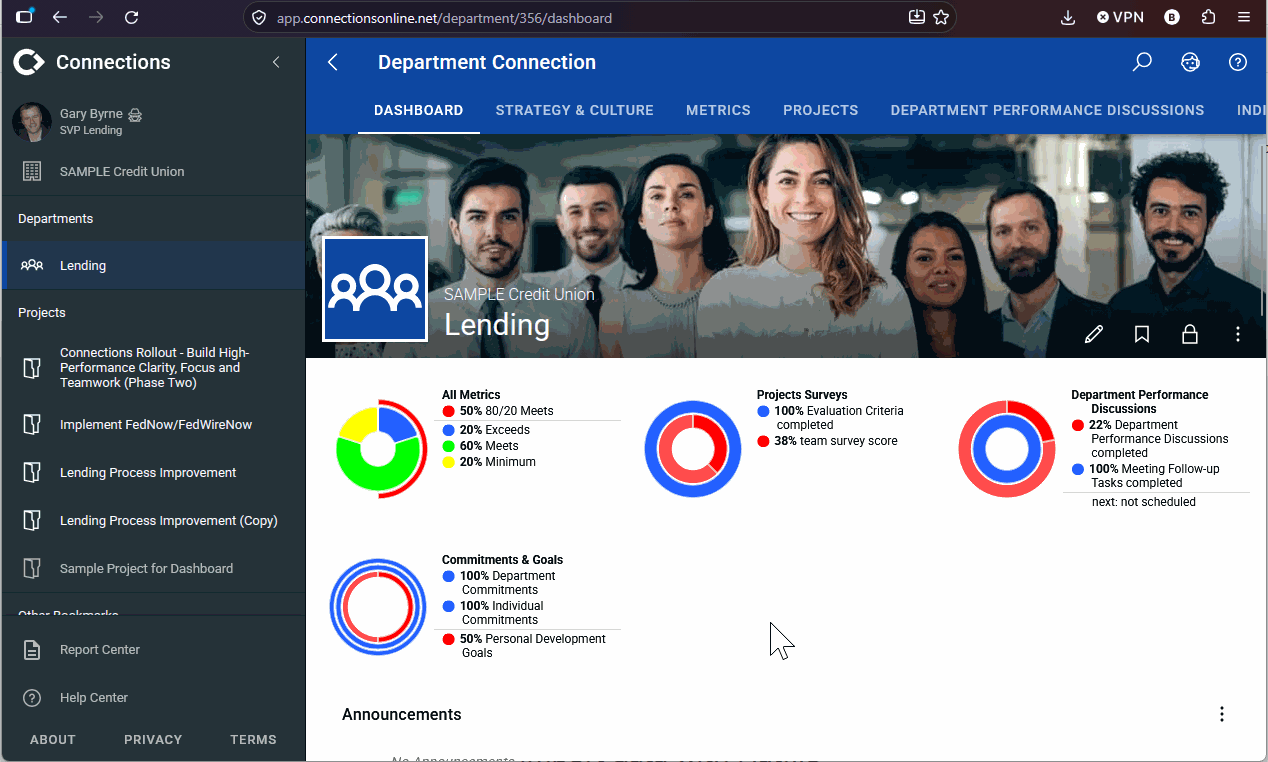The image size is (1268, 762).
Task: Open the PRIVACY footer link
Action: tap(153, 740)
